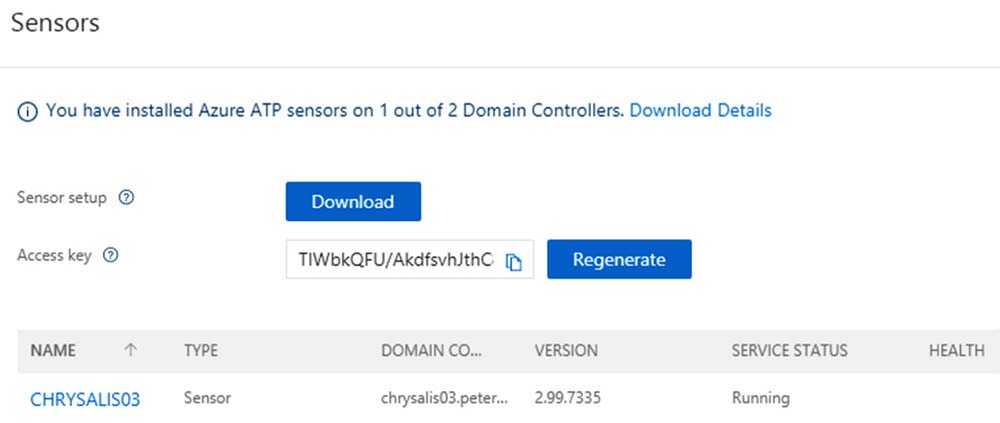Sort the table by VERSION column

click(566, 351)
